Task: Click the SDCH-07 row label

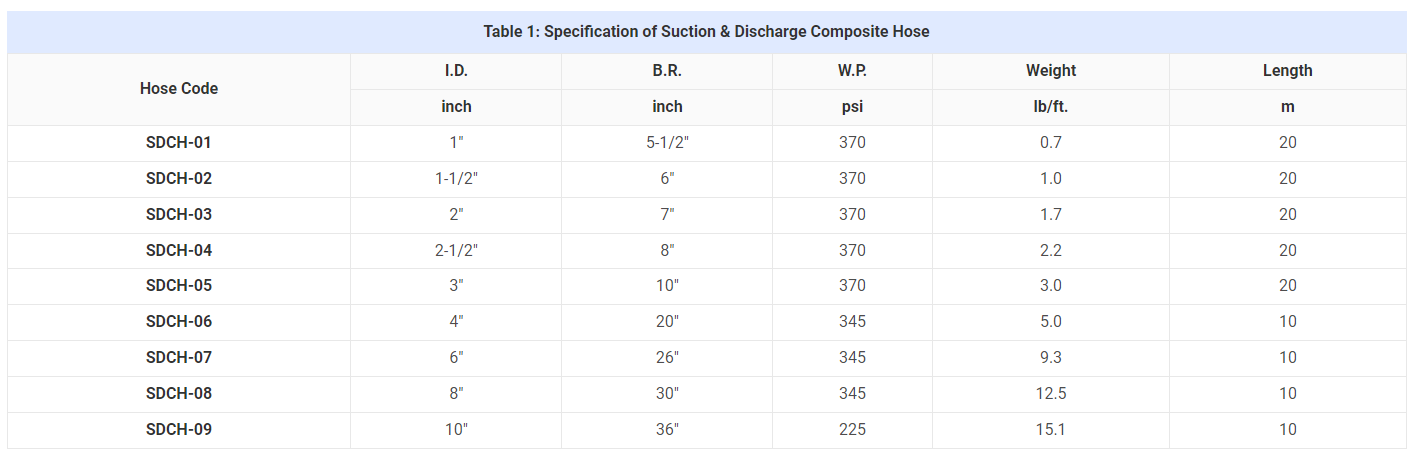Action: (x=179, y=358)
